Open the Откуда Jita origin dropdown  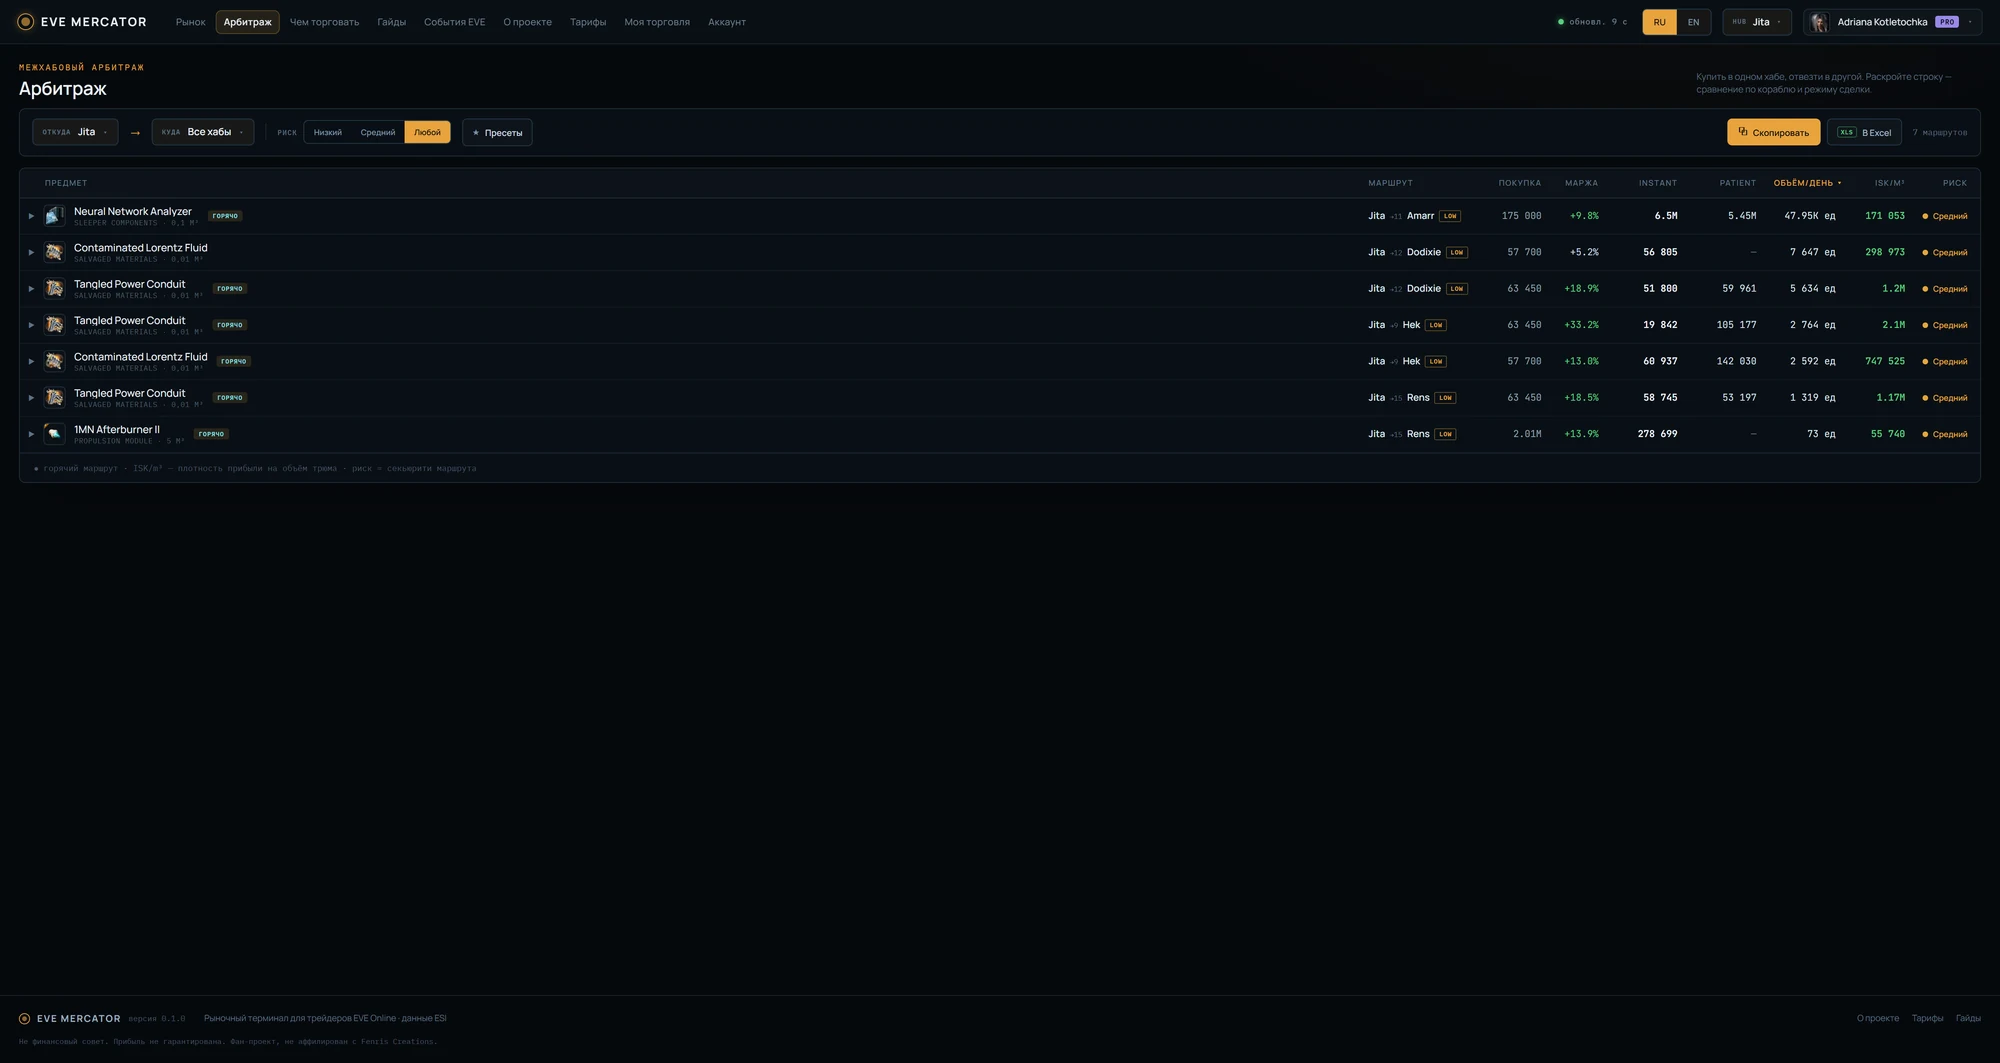75,132
